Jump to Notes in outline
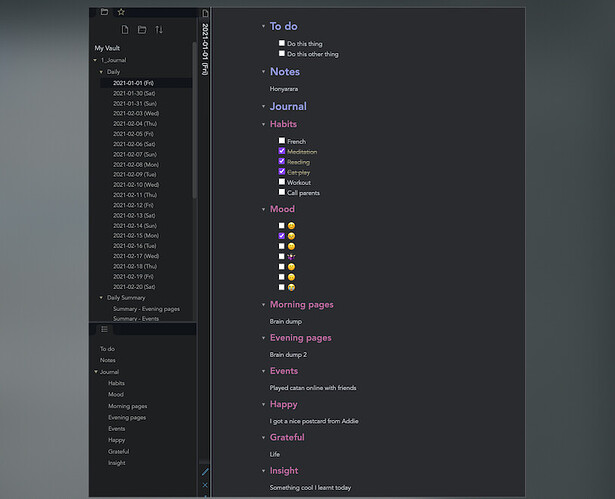The width and height of the screenshot is (615, 499). 107,360
